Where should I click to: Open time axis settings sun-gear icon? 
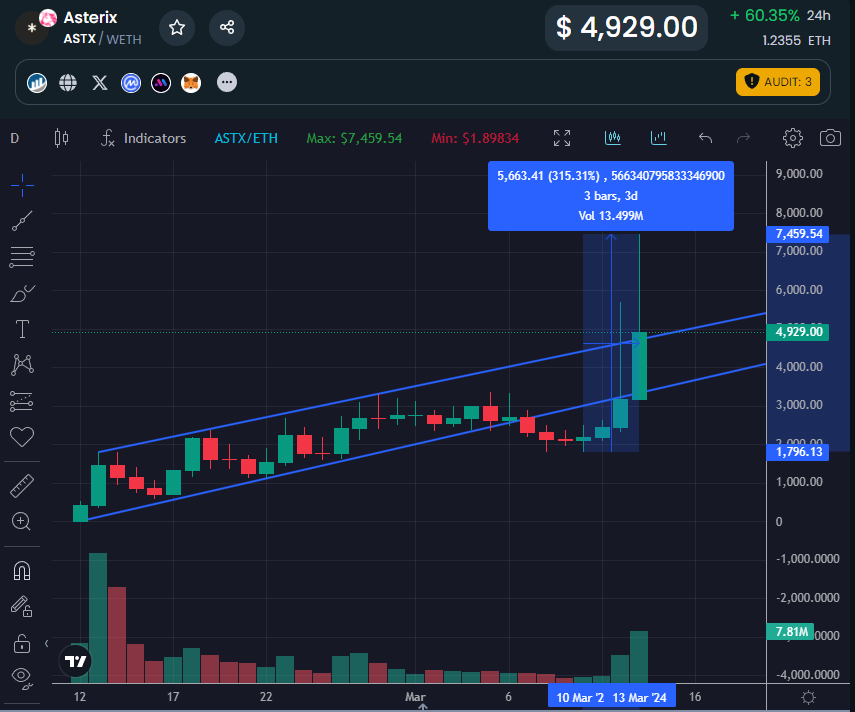point(808,697)
